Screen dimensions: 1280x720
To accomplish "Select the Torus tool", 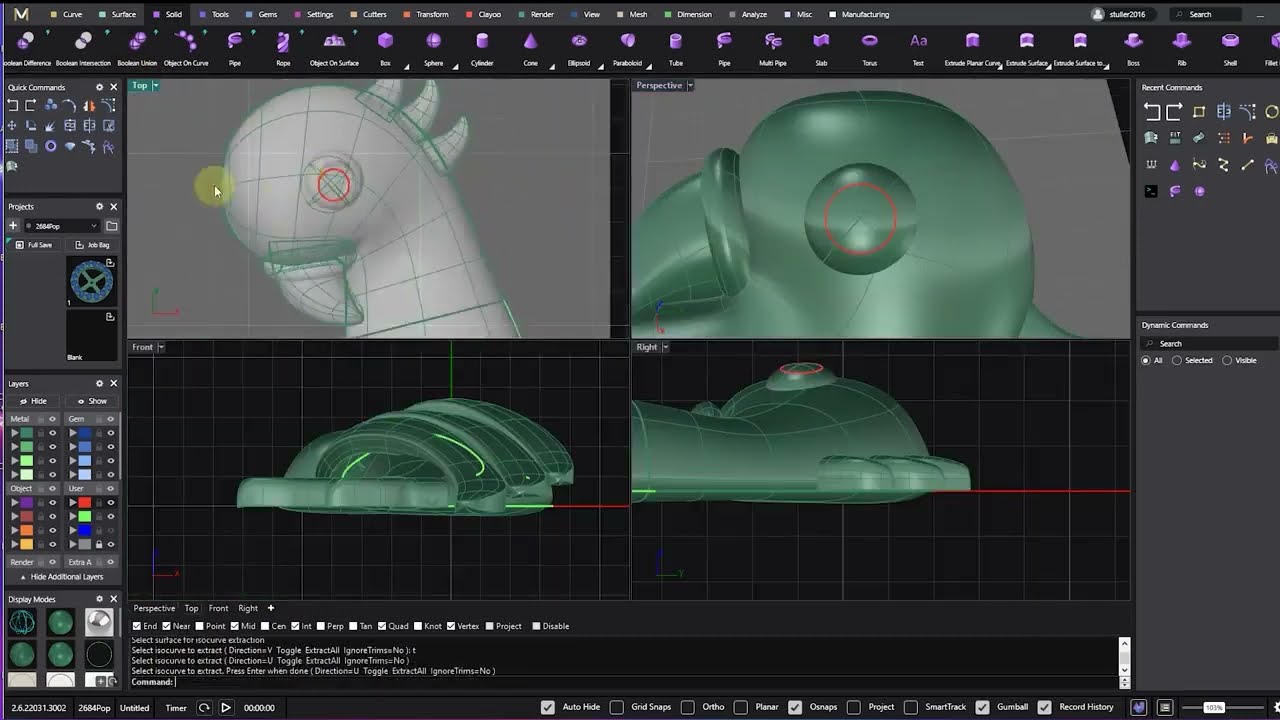I will (x=870, y=49).
